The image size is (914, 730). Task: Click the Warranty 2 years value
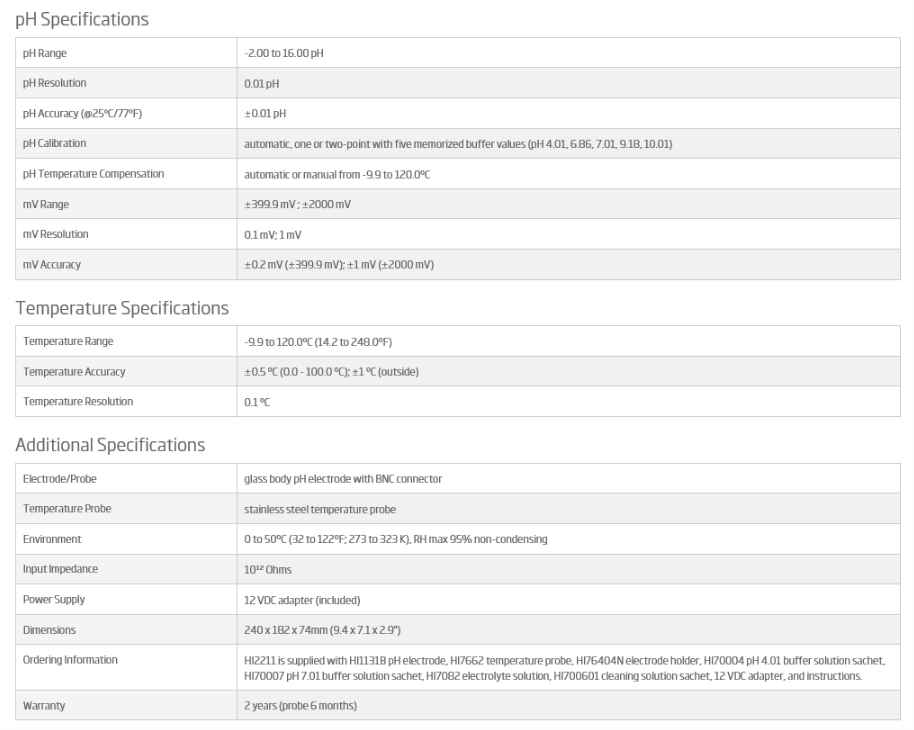(301, 706)
